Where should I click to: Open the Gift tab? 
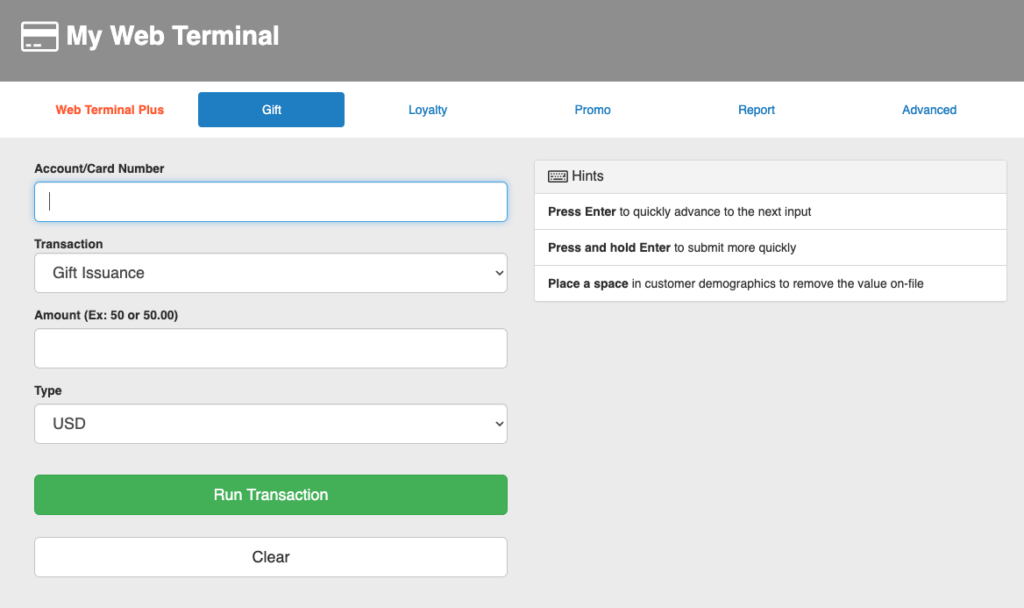click(270, 110)
